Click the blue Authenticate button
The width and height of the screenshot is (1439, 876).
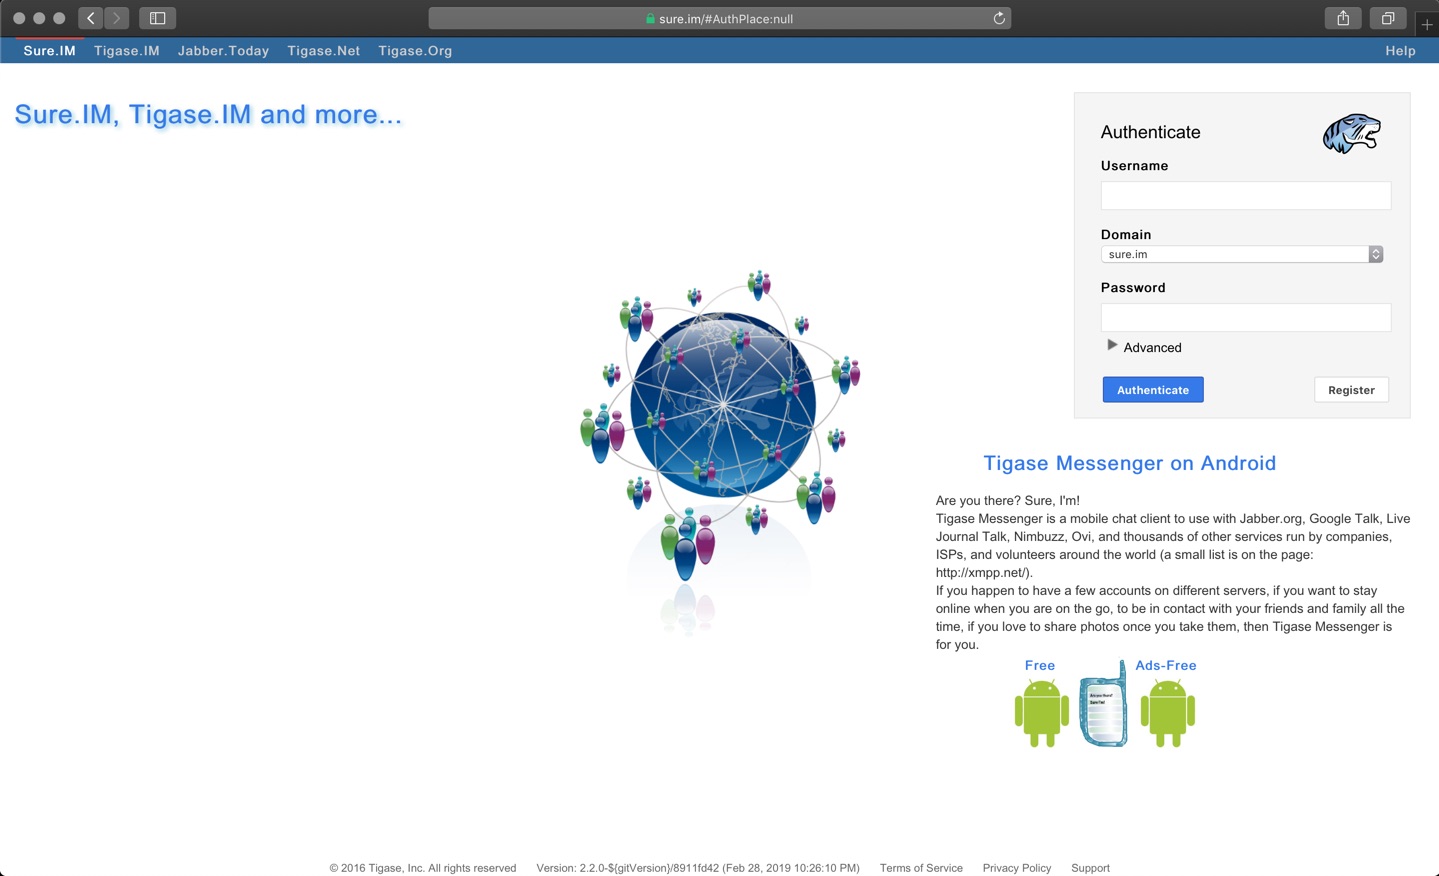(1153, 390)
